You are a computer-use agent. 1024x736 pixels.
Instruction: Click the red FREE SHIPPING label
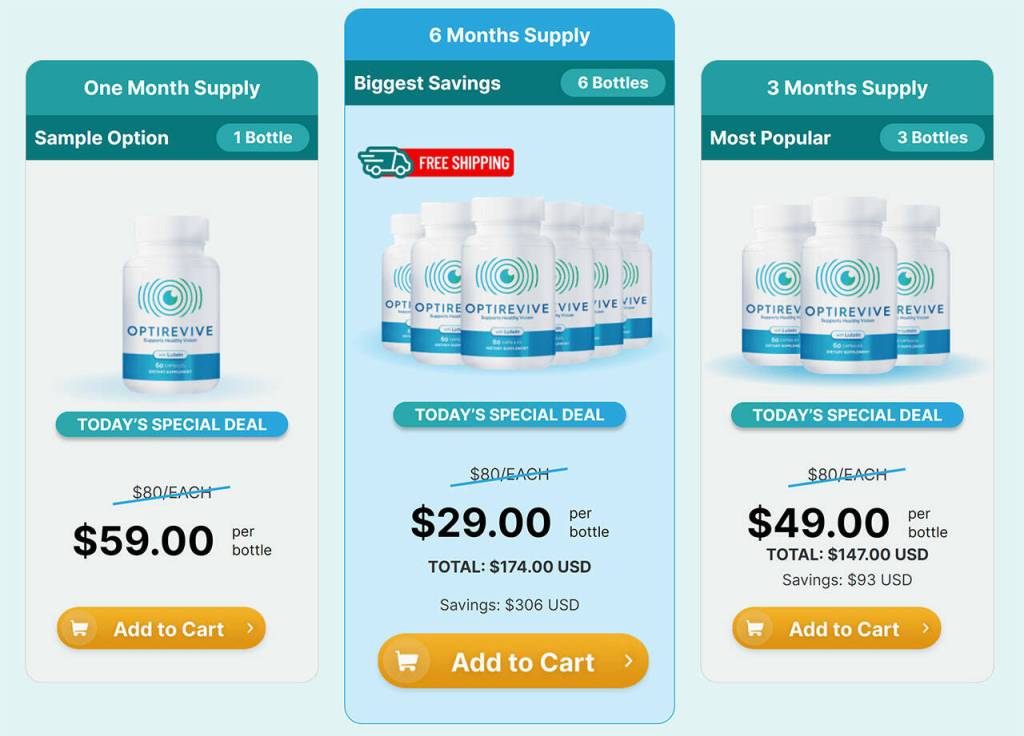click(x=463, y=163)
